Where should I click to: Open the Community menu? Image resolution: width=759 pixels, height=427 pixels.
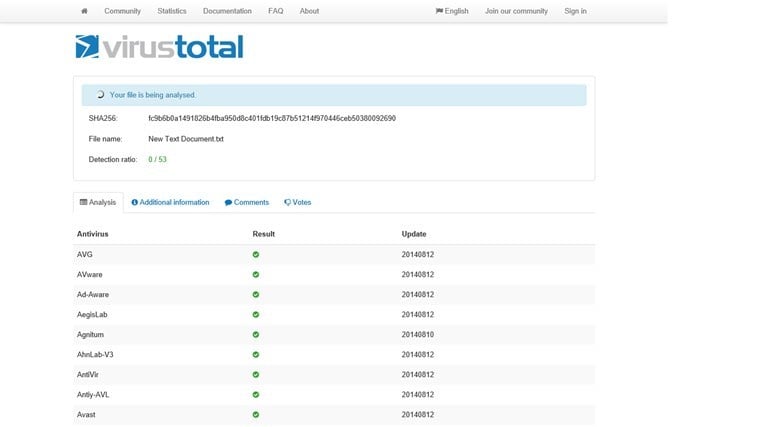(x=122, y=11)
